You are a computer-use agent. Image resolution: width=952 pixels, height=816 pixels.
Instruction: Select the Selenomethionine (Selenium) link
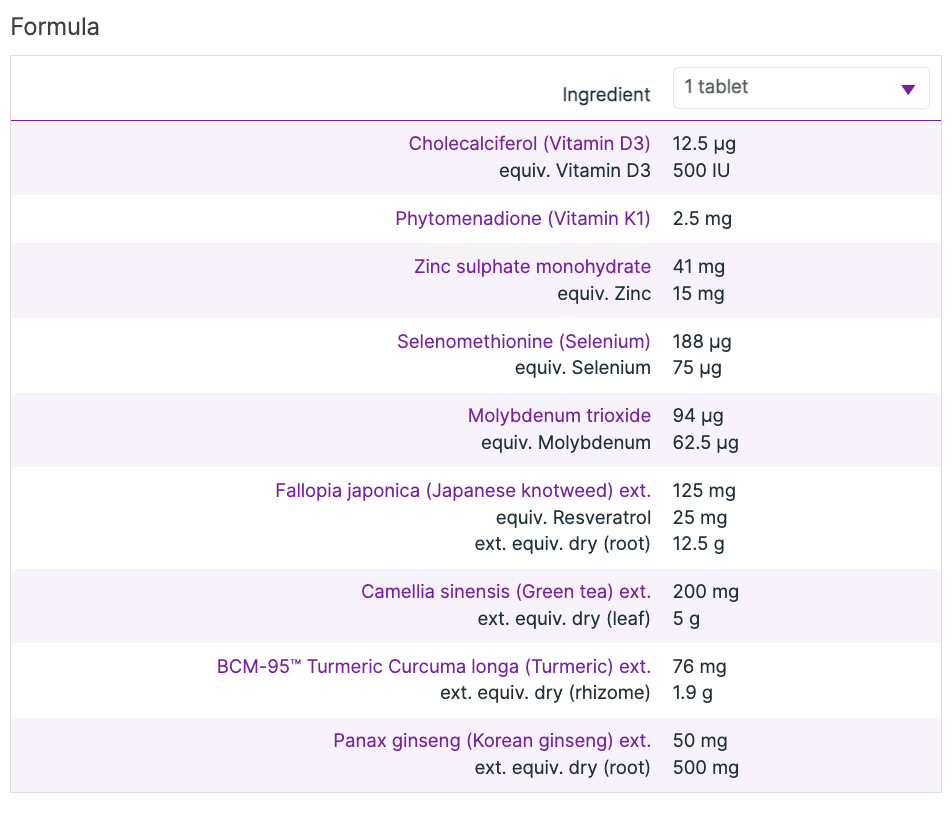[523, 341]
